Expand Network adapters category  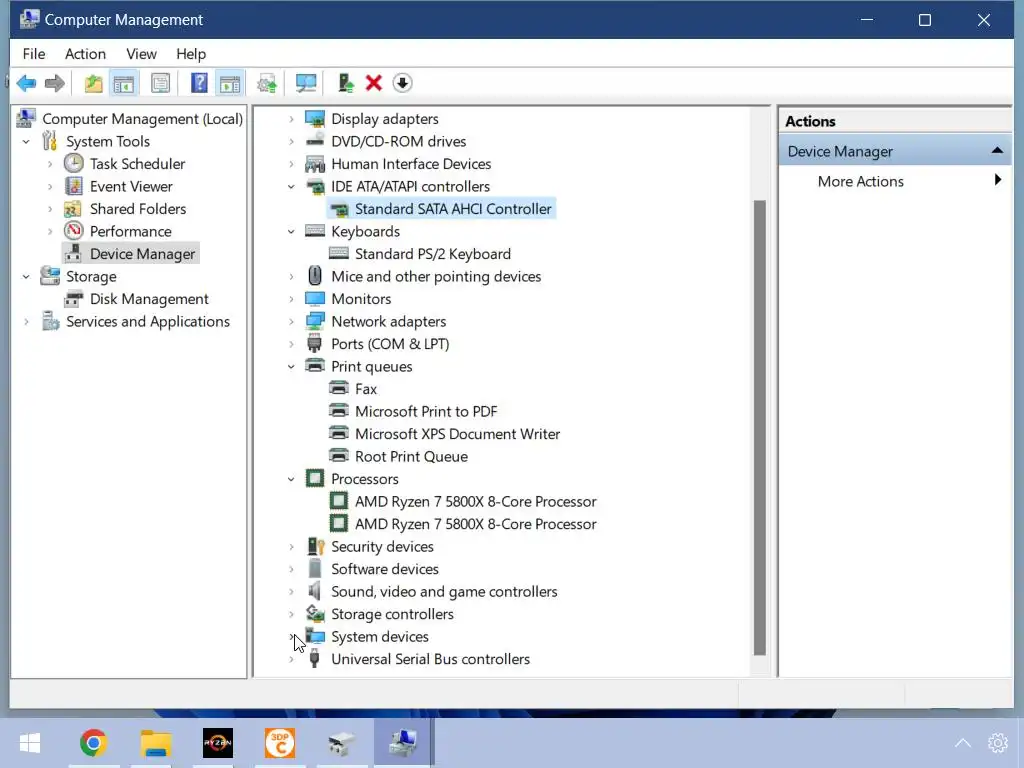[291, 322]
